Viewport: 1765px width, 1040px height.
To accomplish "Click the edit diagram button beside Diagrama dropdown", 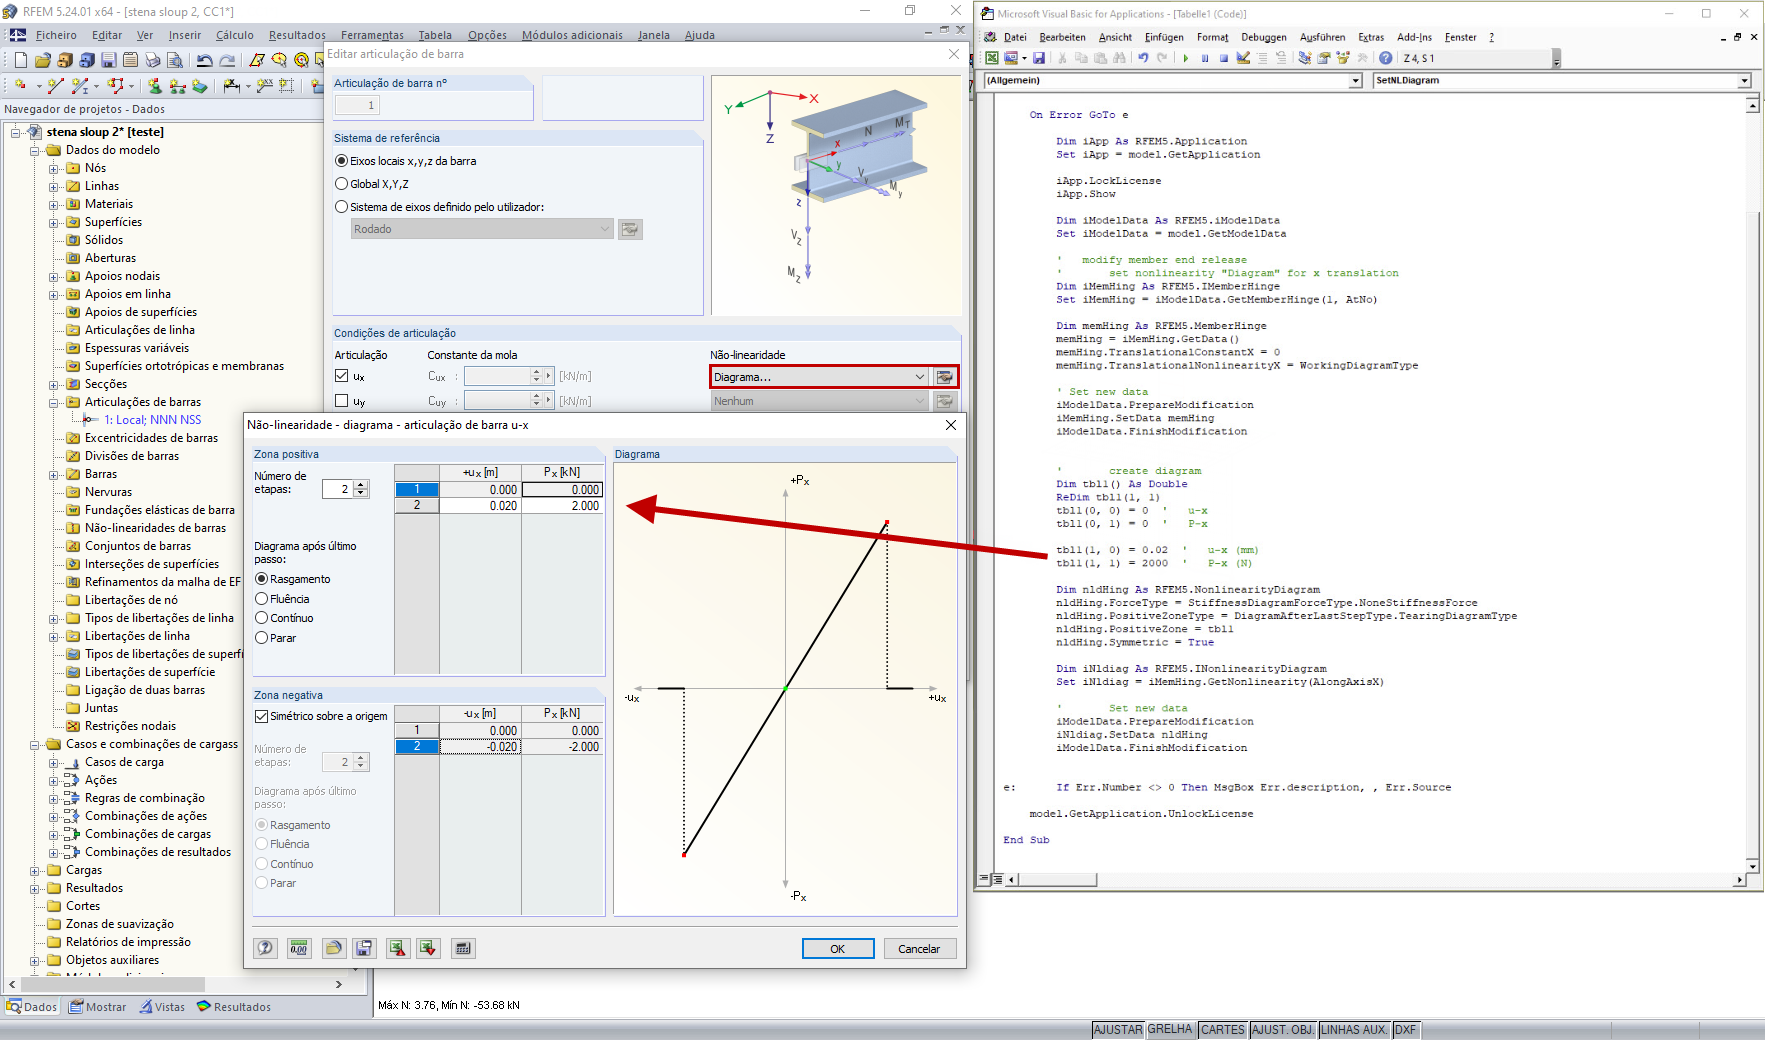I will click(x=944, y=377).
